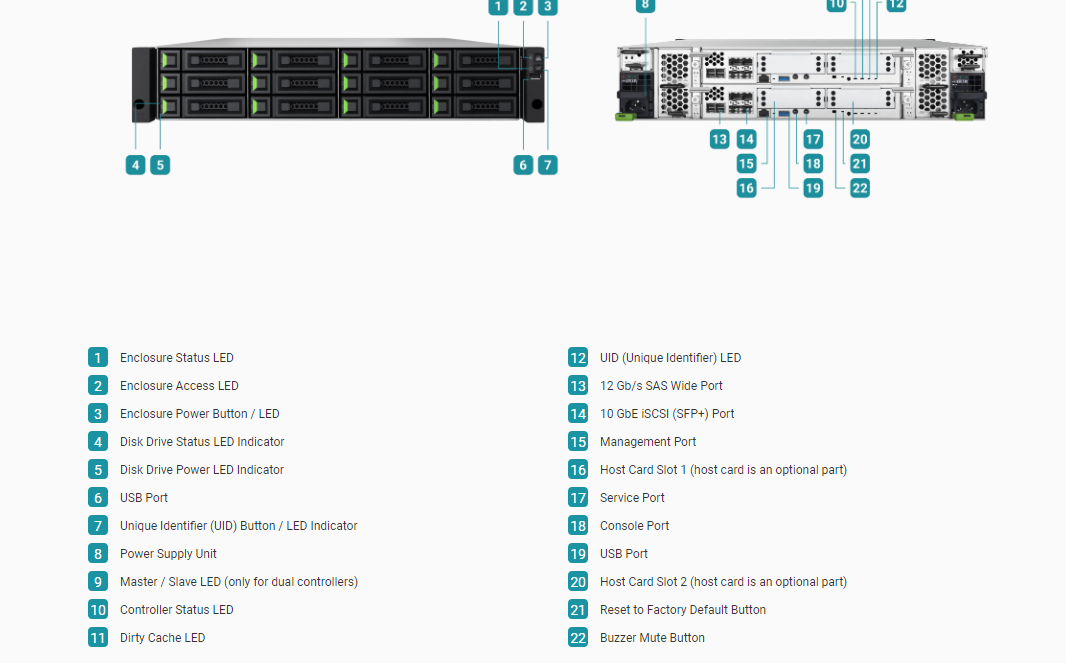1066x663 pixels.
Task: Select the text 'Controller Status LED'
Action: (177, 610)
